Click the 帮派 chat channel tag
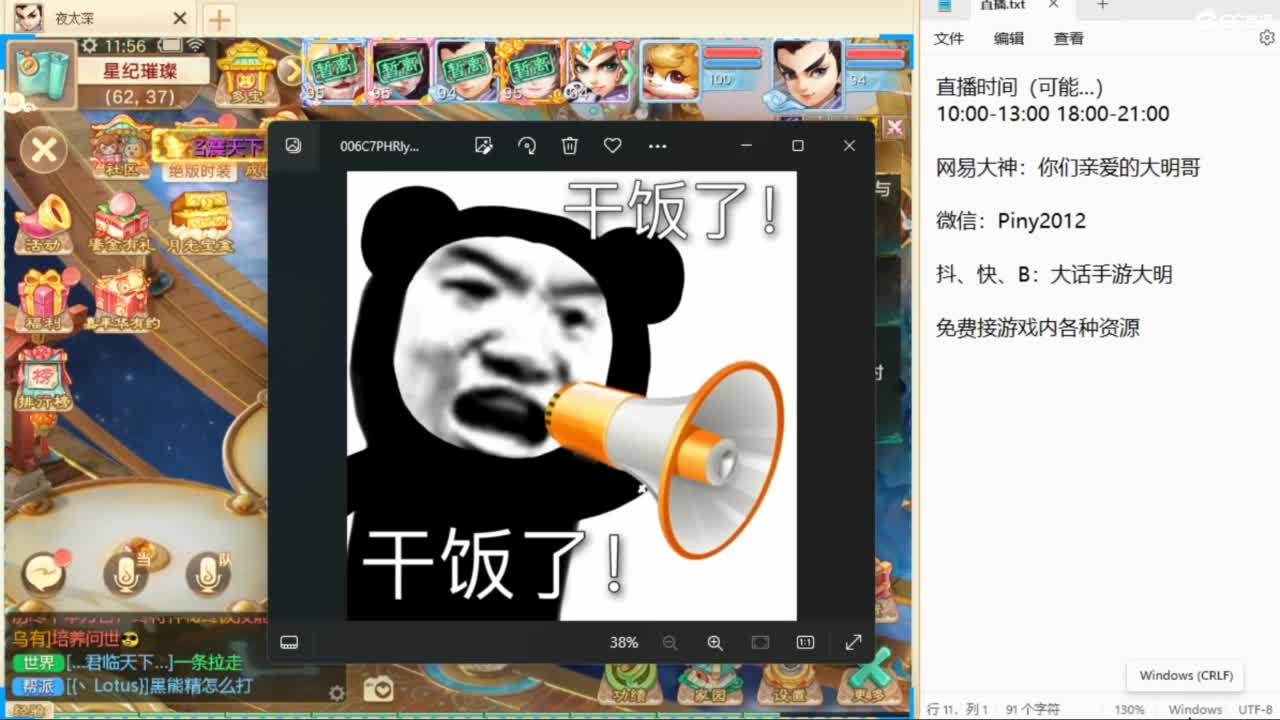Screen dimensions: 1280x720 point(39,687)
